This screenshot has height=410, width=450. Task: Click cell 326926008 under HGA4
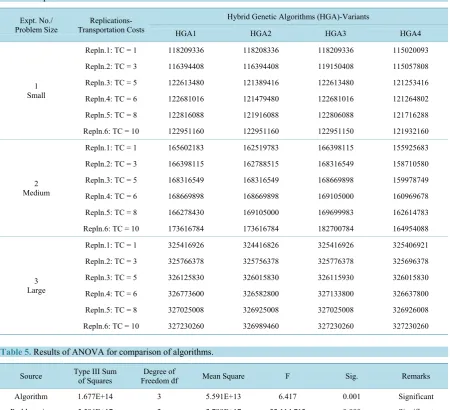coord(410,310)
